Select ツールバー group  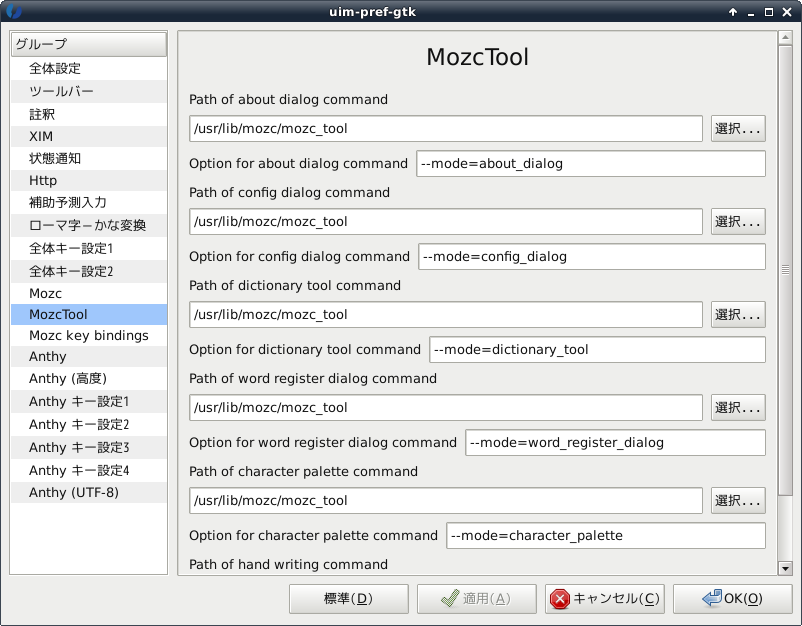tap(88, 91)
